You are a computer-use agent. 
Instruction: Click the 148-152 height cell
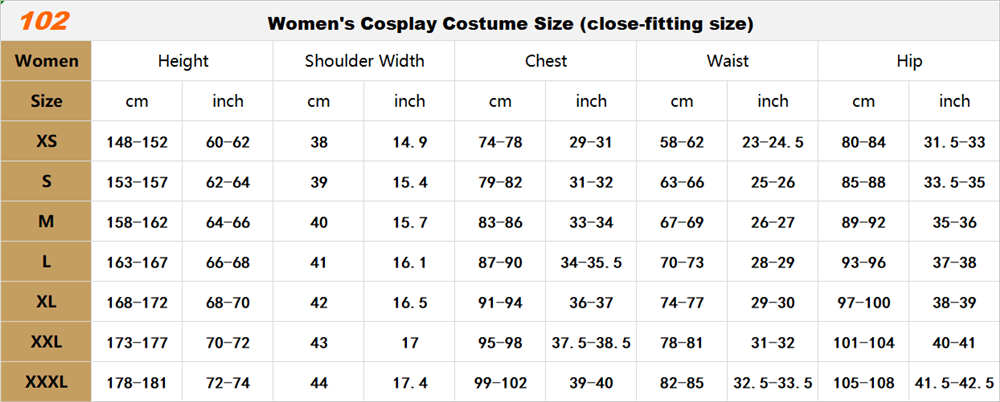pos(137,142)
